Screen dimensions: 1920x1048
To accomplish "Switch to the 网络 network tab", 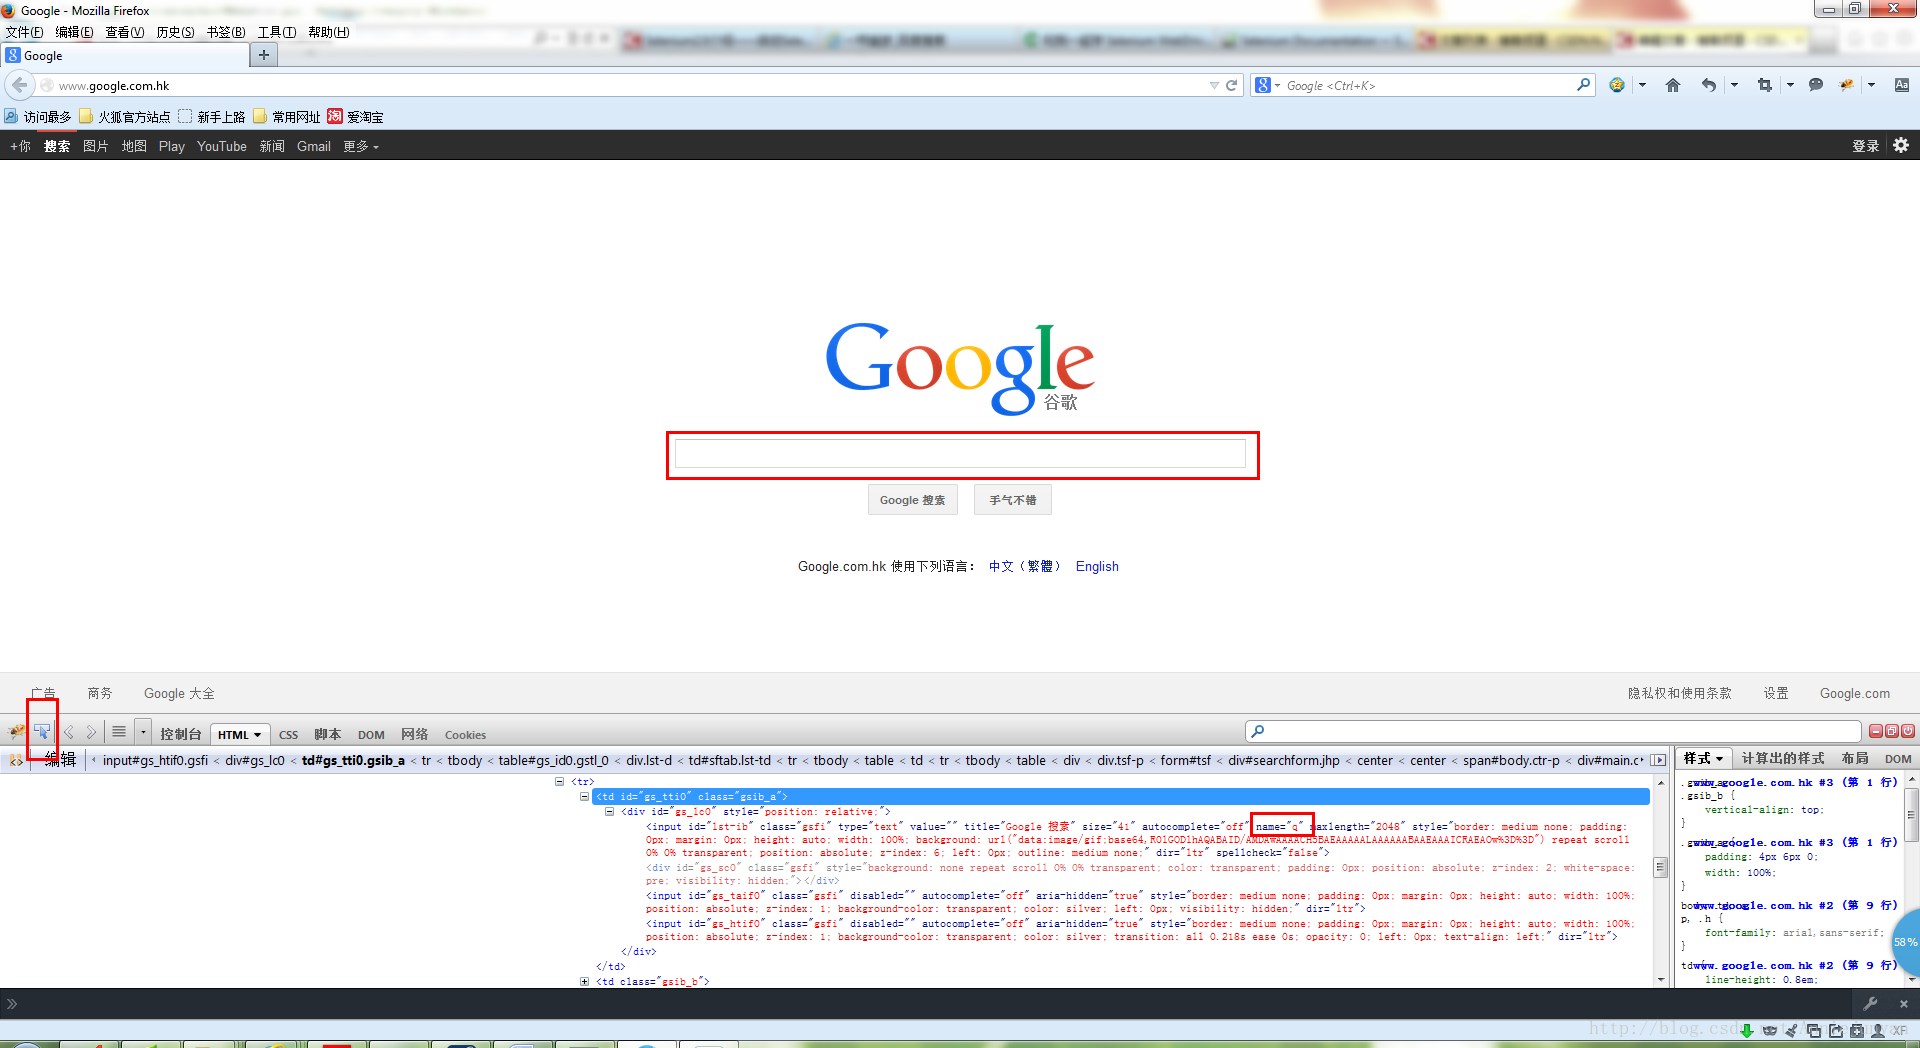I will click(x=414, y=734).
